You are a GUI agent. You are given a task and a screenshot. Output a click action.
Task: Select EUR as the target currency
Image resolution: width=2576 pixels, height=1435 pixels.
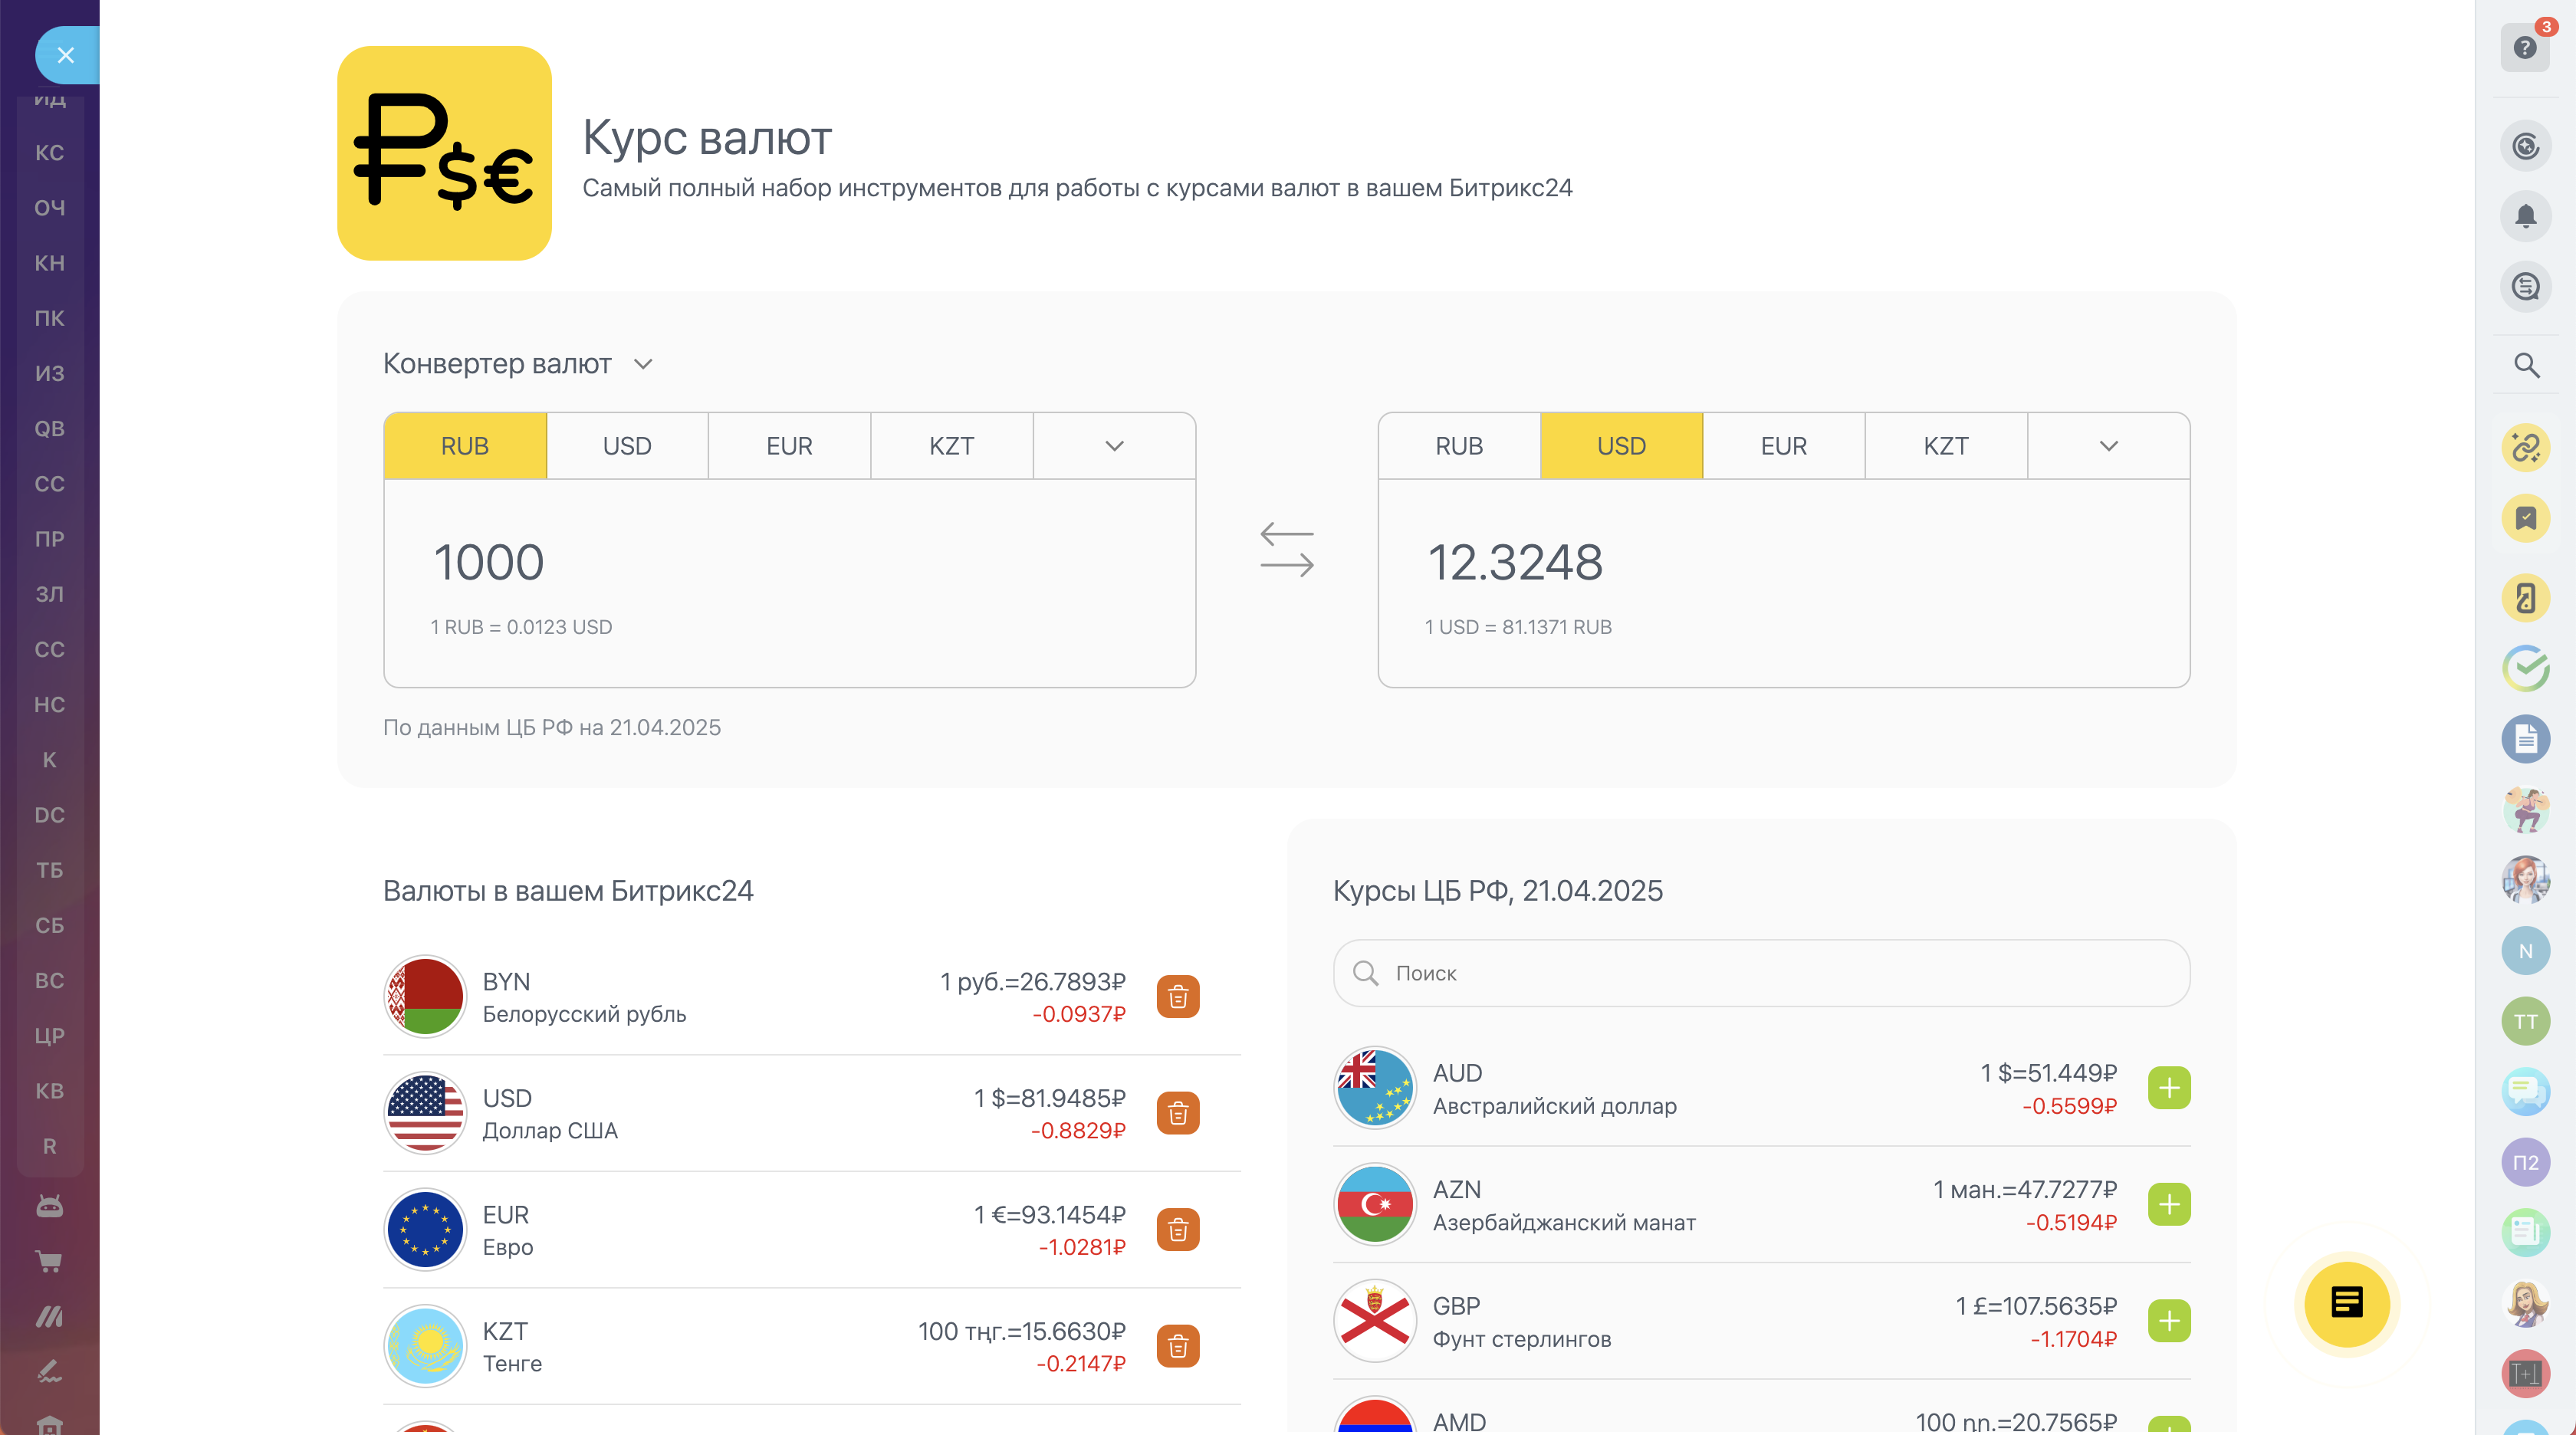[1783, 446]
